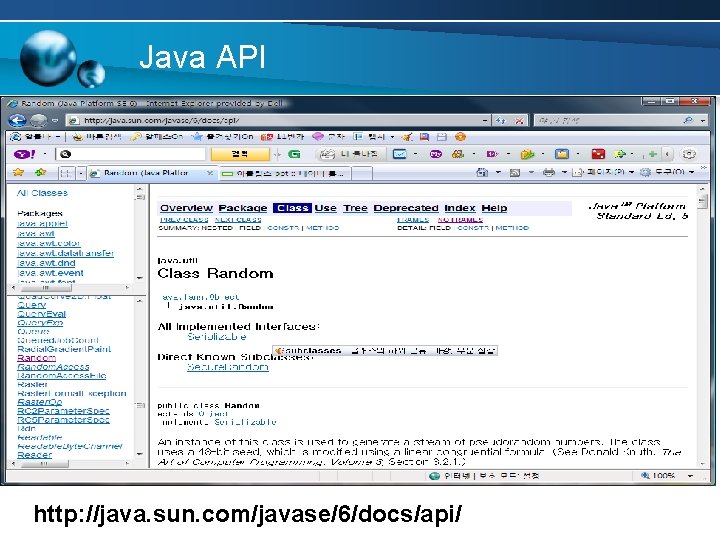
Task: Open the Quick Tabs grid icon
Action: [x=66, y=174]
